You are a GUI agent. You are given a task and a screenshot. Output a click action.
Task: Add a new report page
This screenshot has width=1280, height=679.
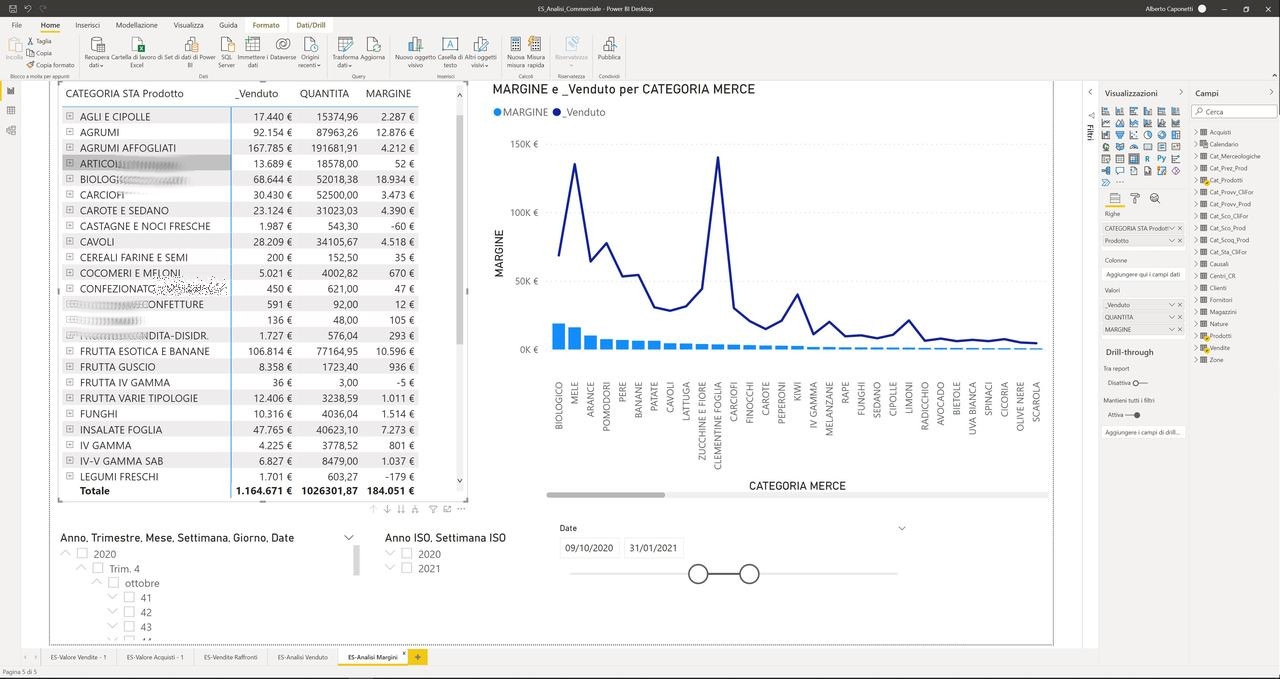(x=418, y=657)
